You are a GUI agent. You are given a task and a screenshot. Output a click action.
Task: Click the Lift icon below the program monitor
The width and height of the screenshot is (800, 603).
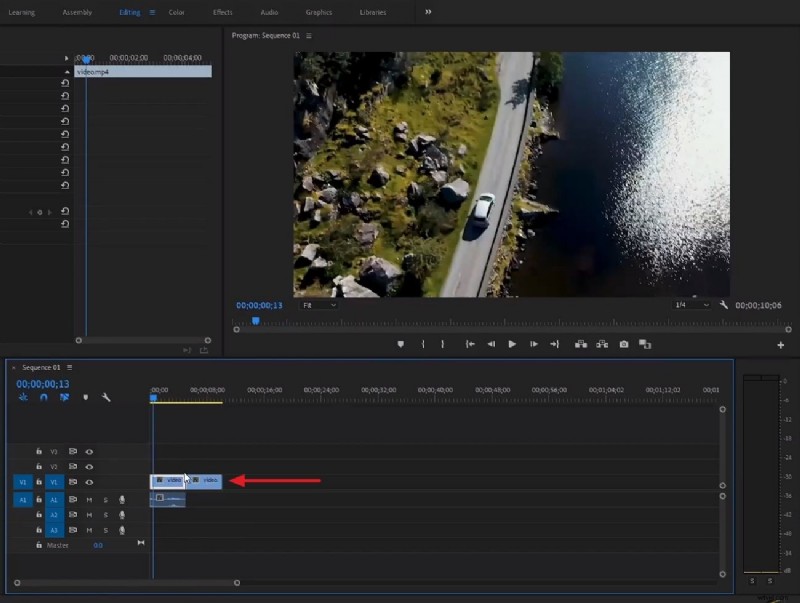pyautogui.click(x=582, y=344)
